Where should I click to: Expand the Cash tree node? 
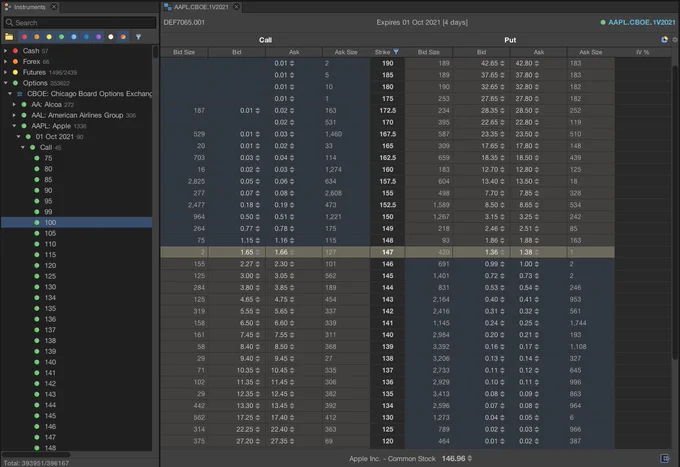(x=6, y=51)
